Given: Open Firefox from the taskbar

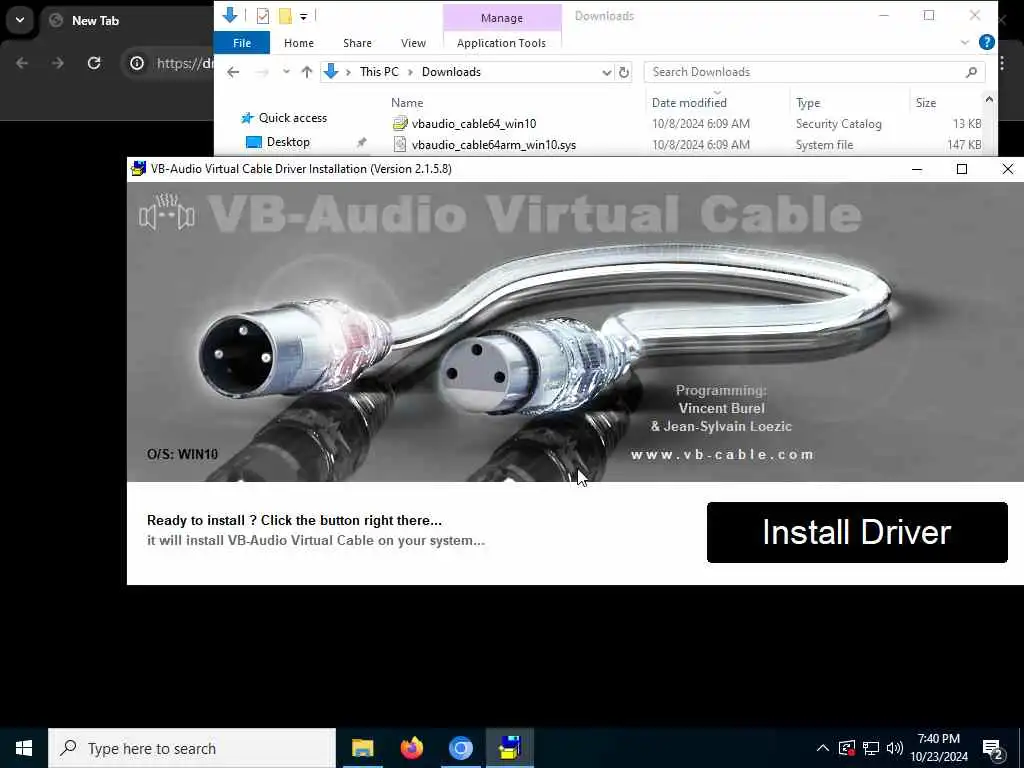Looking at the screenshot, I should pos(411,748).
